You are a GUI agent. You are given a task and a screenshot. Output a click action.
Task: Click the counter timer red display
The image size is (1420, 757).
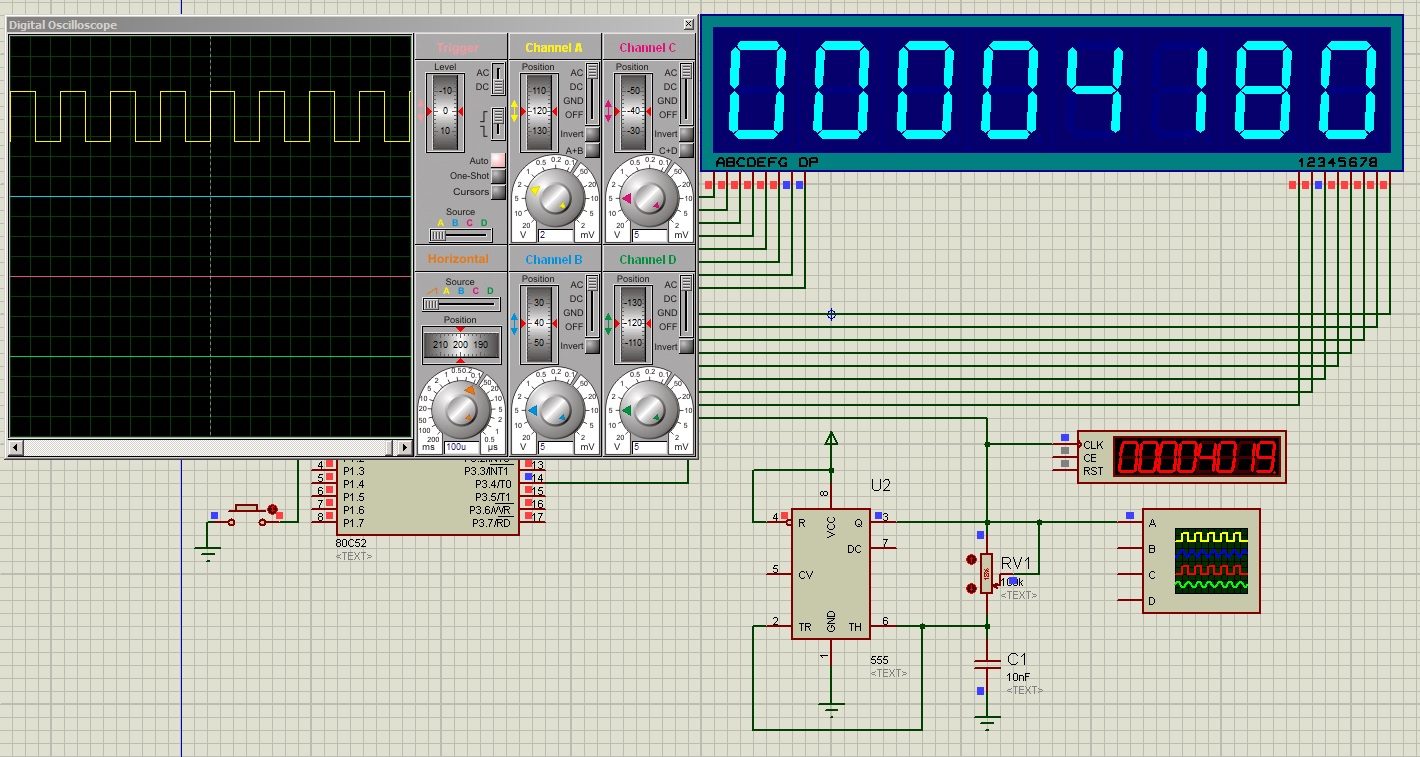point(1199,457)
